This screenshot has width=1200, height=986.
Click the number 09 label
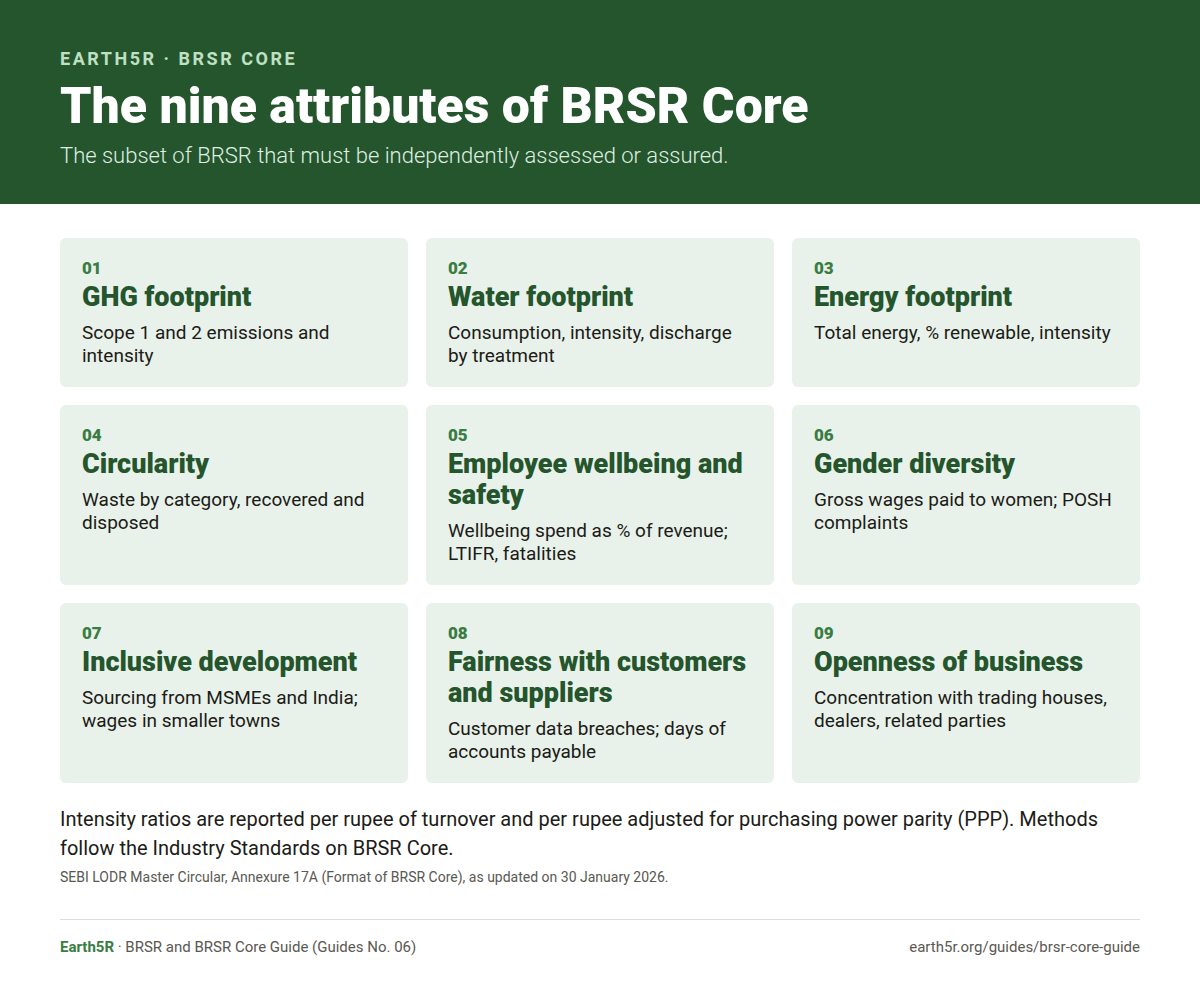point(824,633)
